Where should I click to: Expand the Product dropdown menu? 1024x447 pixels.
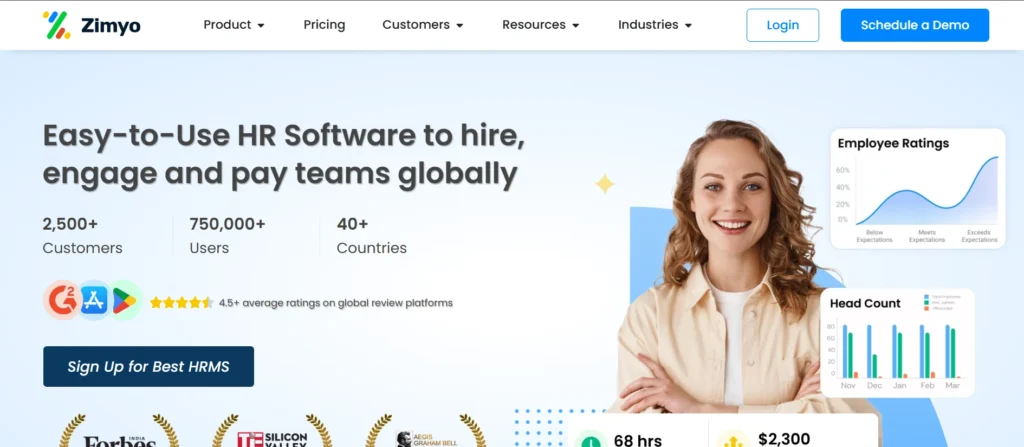point(234,25)
